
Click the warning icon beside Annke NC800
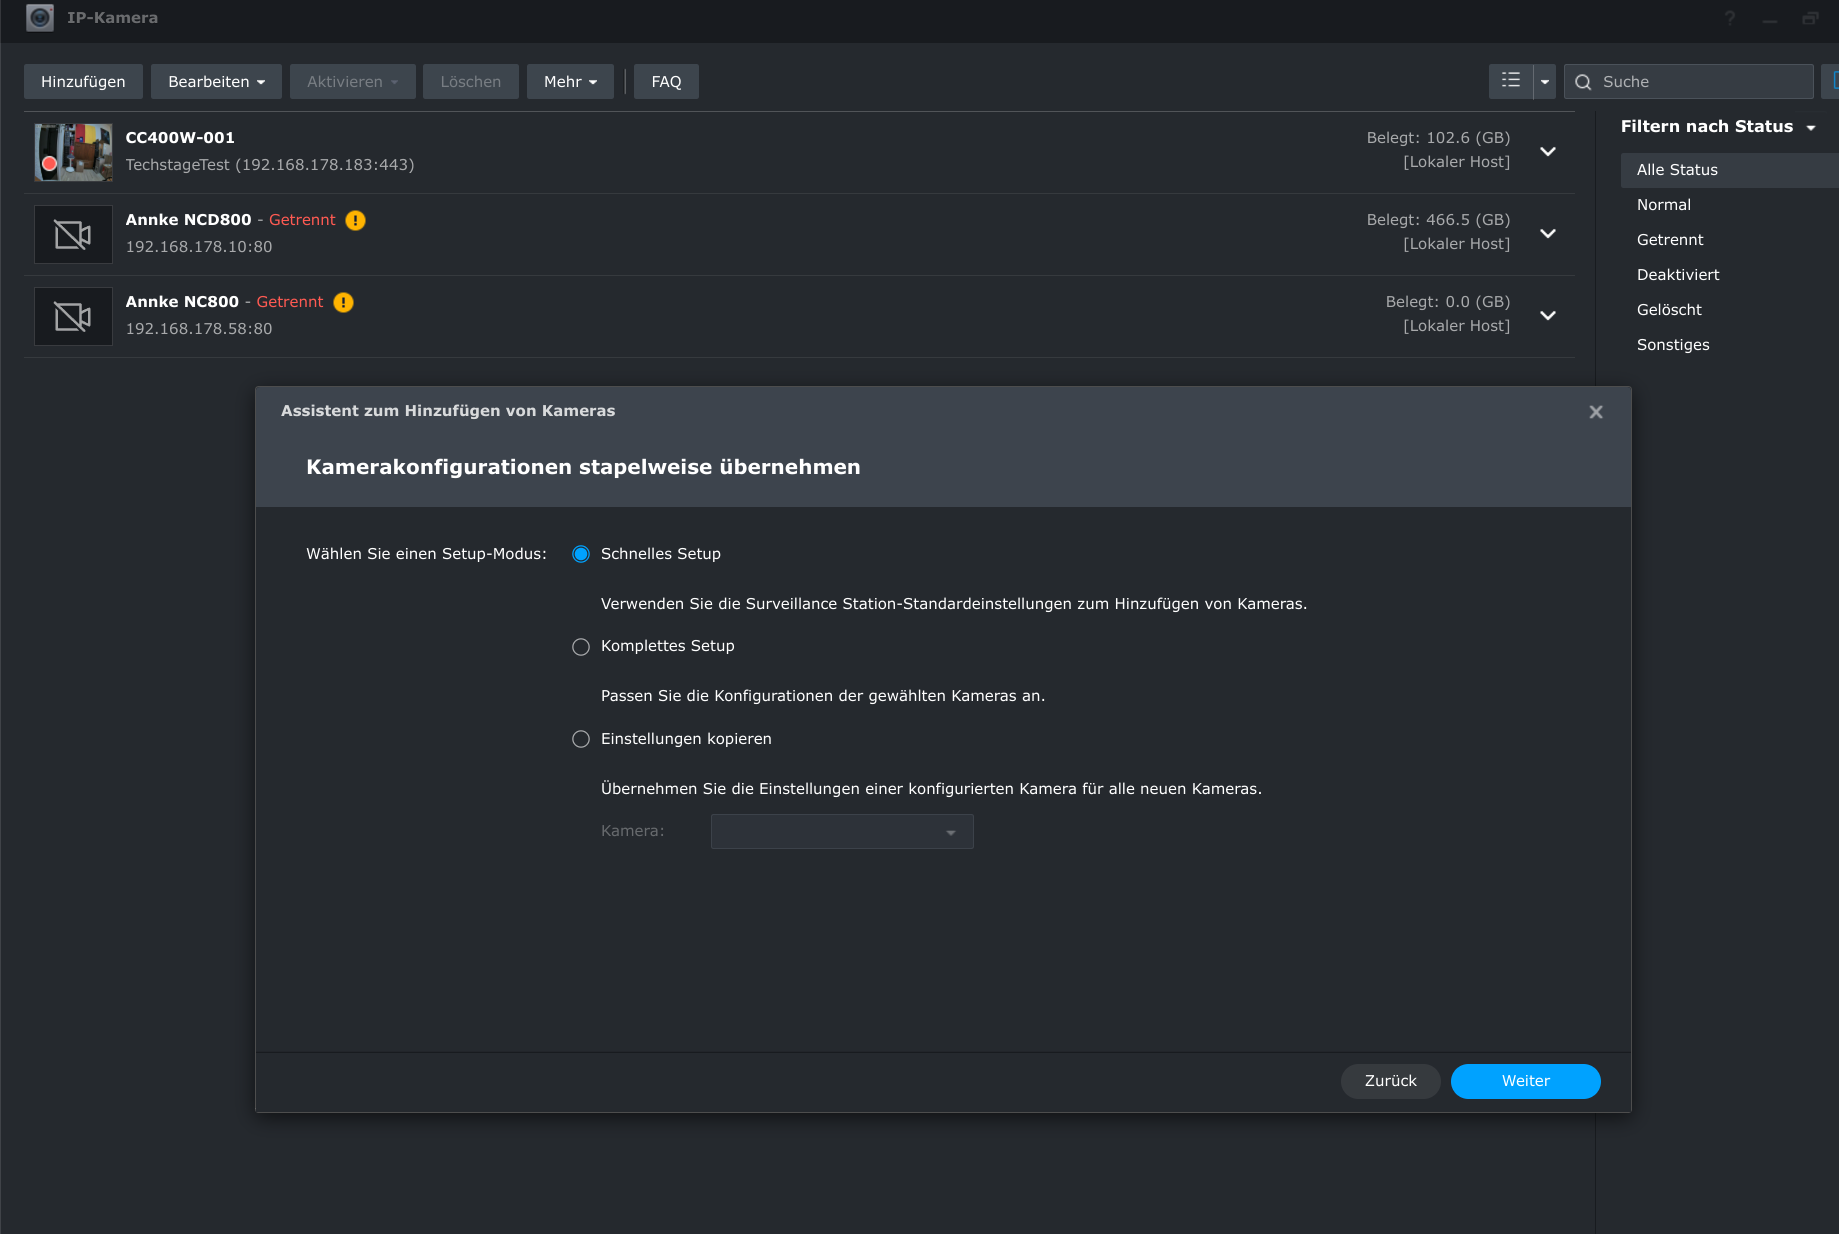(343, 303)
